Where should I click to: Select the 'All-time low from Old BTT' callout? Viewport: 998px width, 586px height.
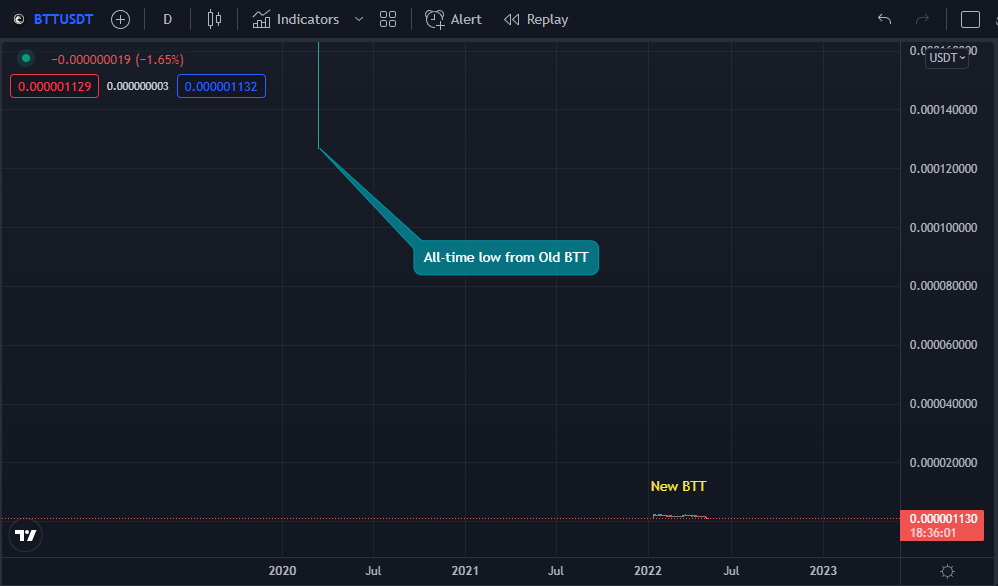506,258
